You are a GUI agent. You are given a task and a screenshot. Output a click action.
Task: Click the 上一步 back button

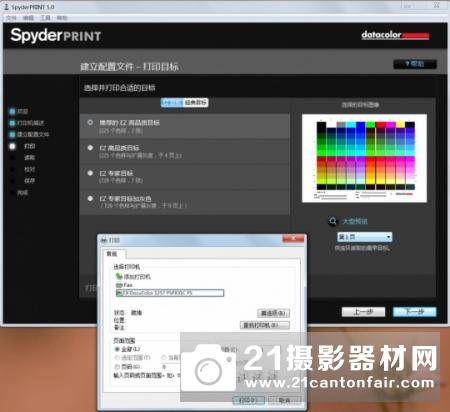tap(363, 312)
